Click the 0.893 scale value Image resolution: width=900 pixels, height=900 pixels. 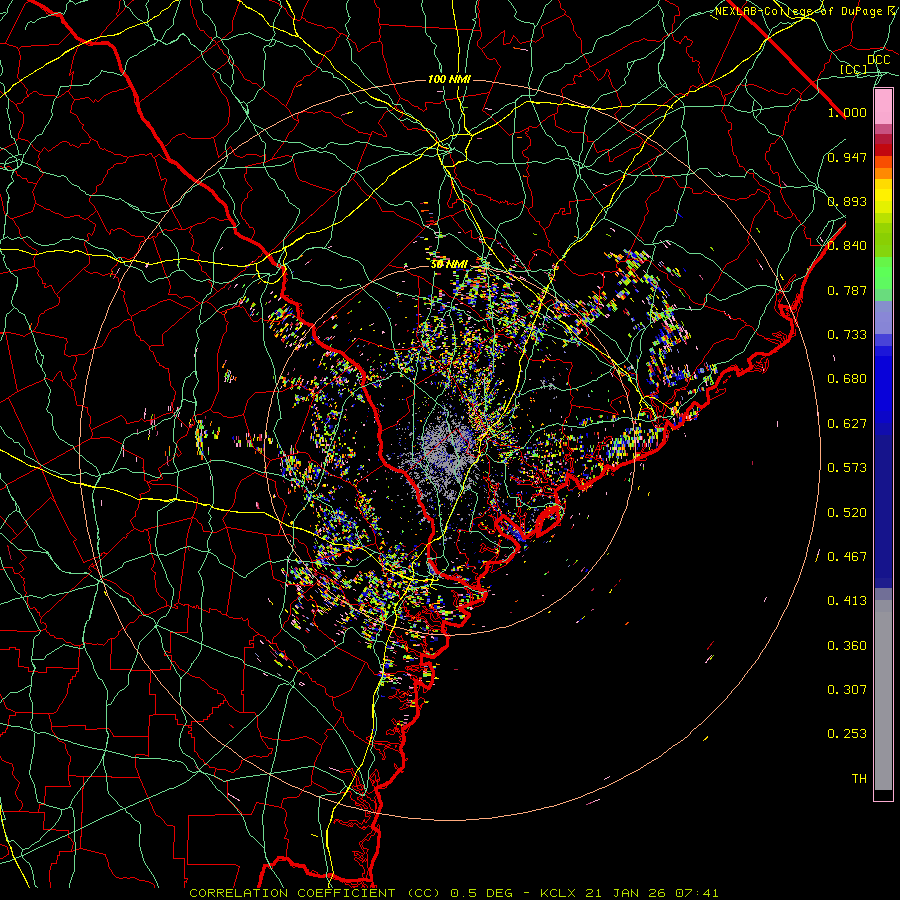pyautogui.click(x=847, y=201)
